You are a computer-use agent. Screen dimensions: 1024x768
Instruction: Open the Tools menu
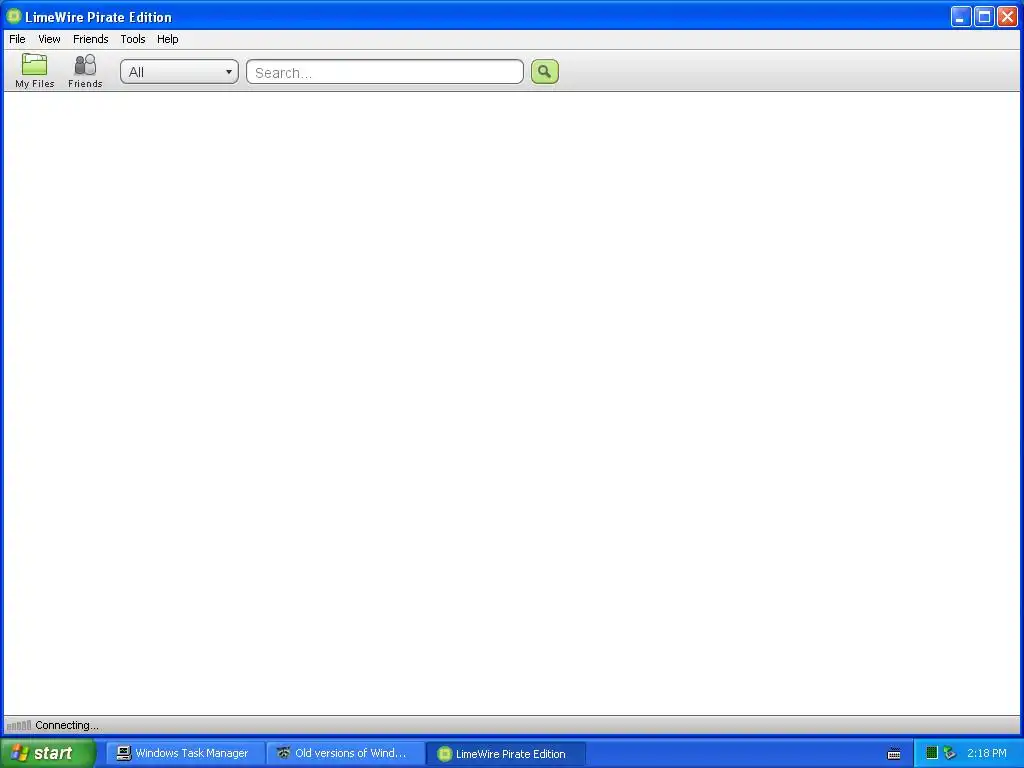(x=133, y=39)
